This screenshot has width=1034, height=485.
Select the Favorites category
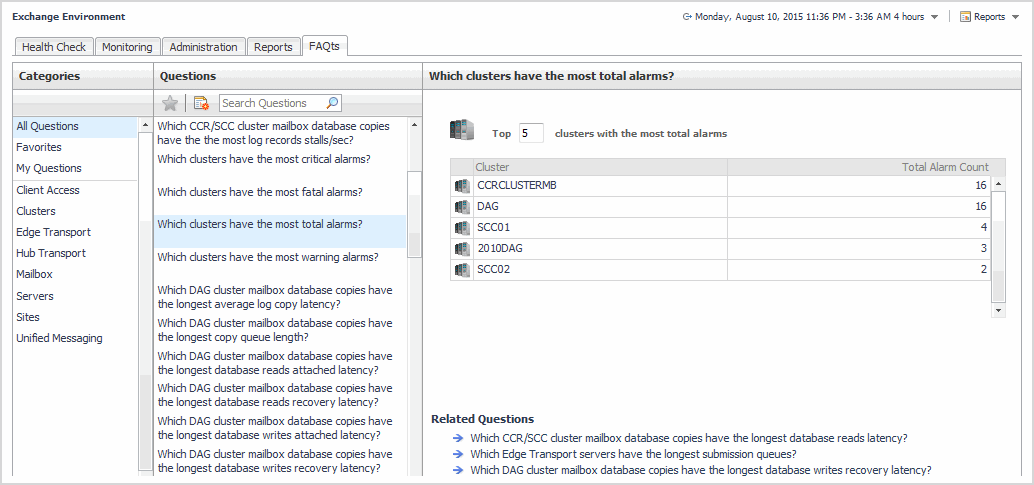click(39, 148)
